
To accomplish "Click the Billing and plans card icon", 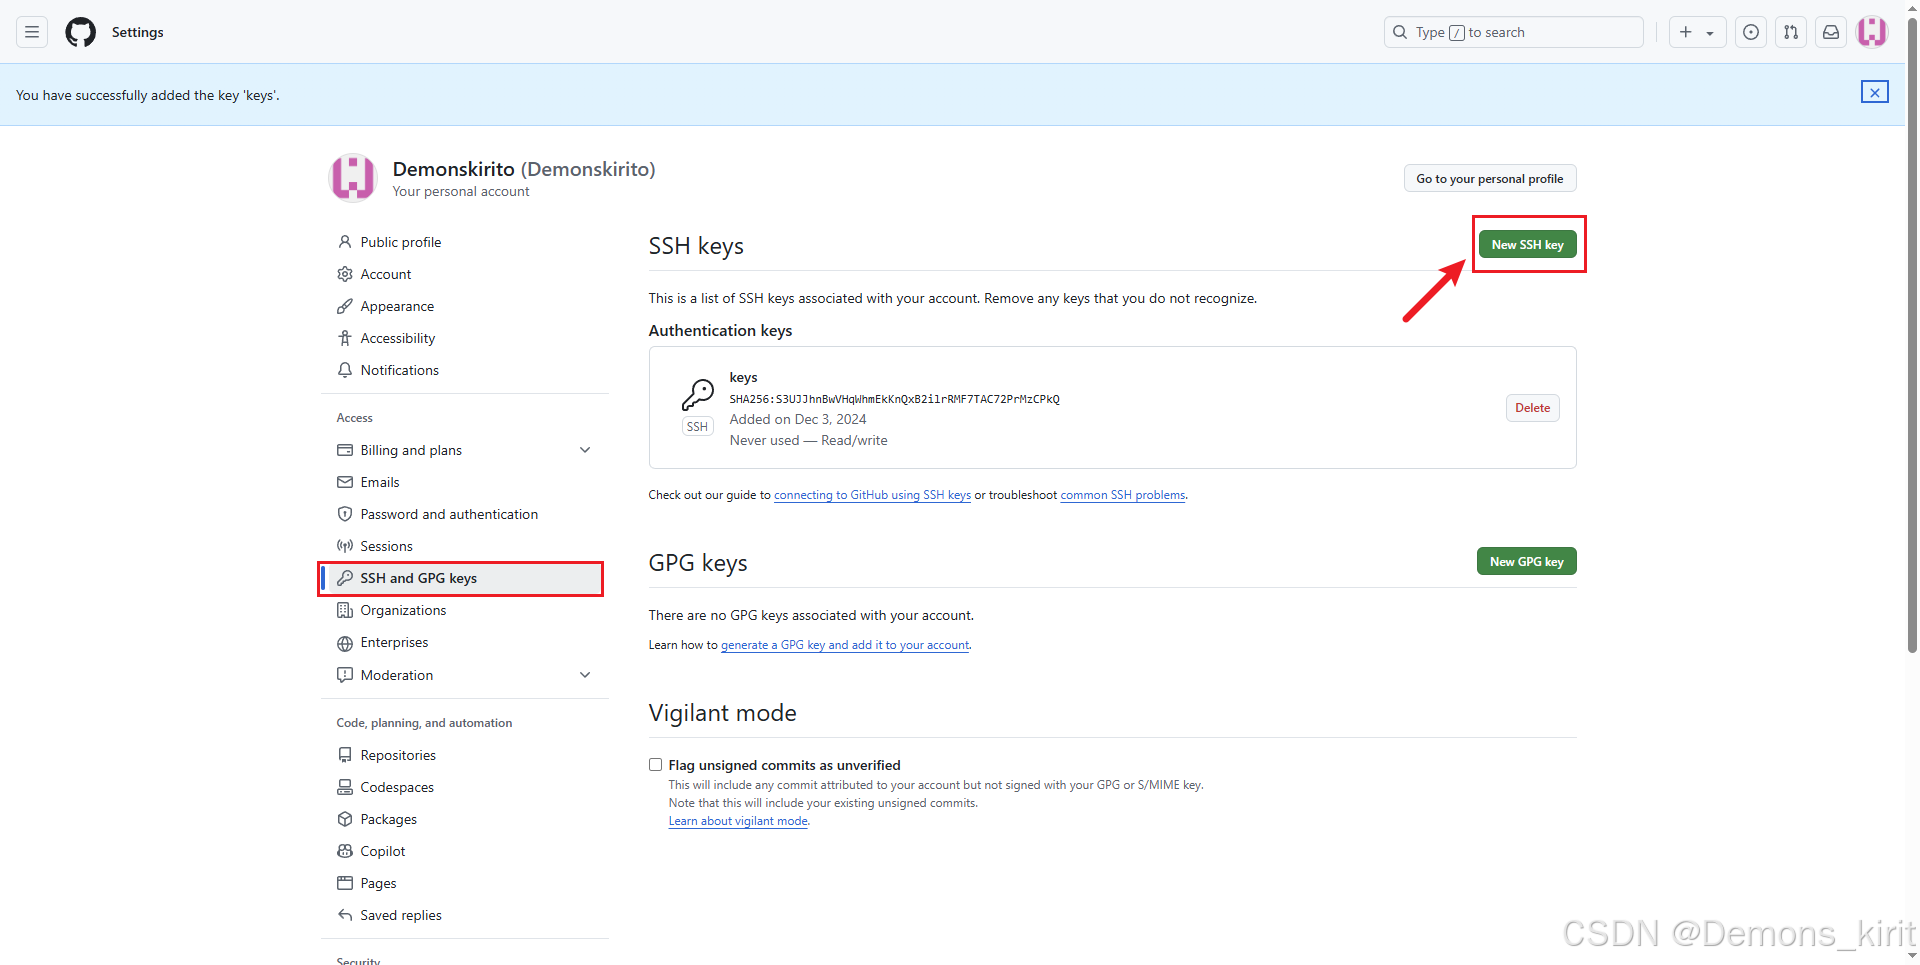I will tap(345, 450).
